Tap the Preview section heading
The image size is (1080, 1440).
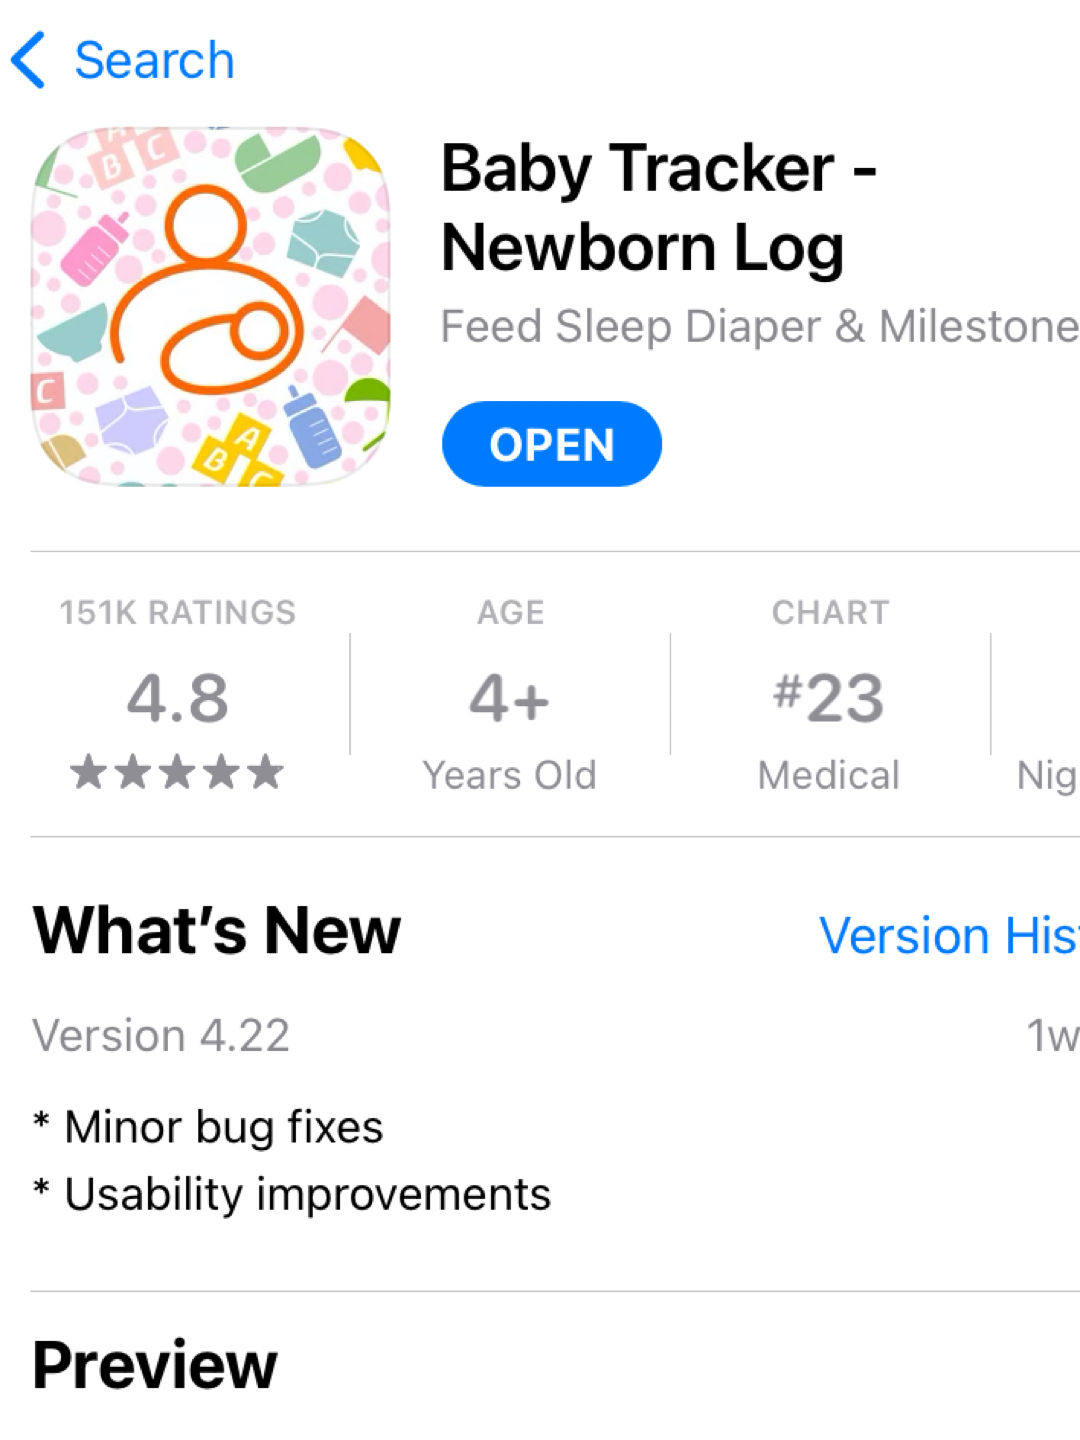[155, 1364]
